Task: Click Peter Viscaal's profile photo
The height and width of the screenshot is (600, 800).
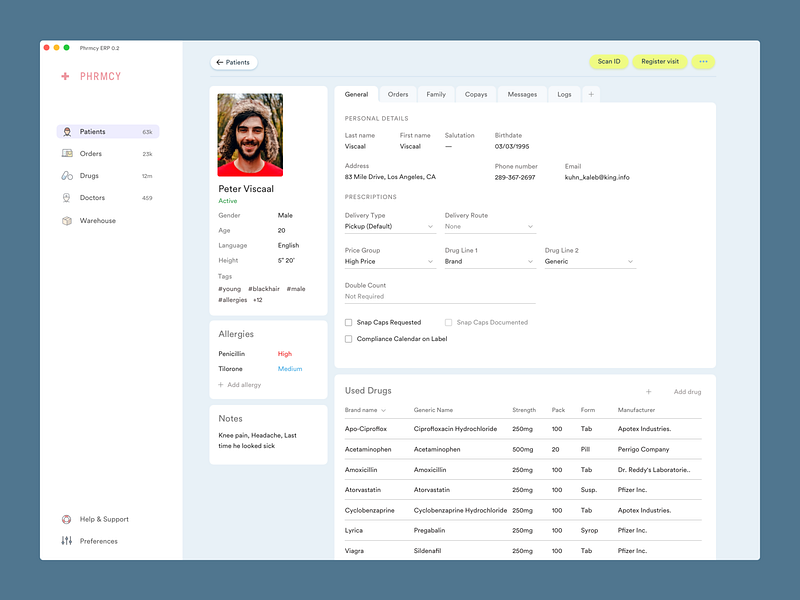Action: tap(250, 135)
